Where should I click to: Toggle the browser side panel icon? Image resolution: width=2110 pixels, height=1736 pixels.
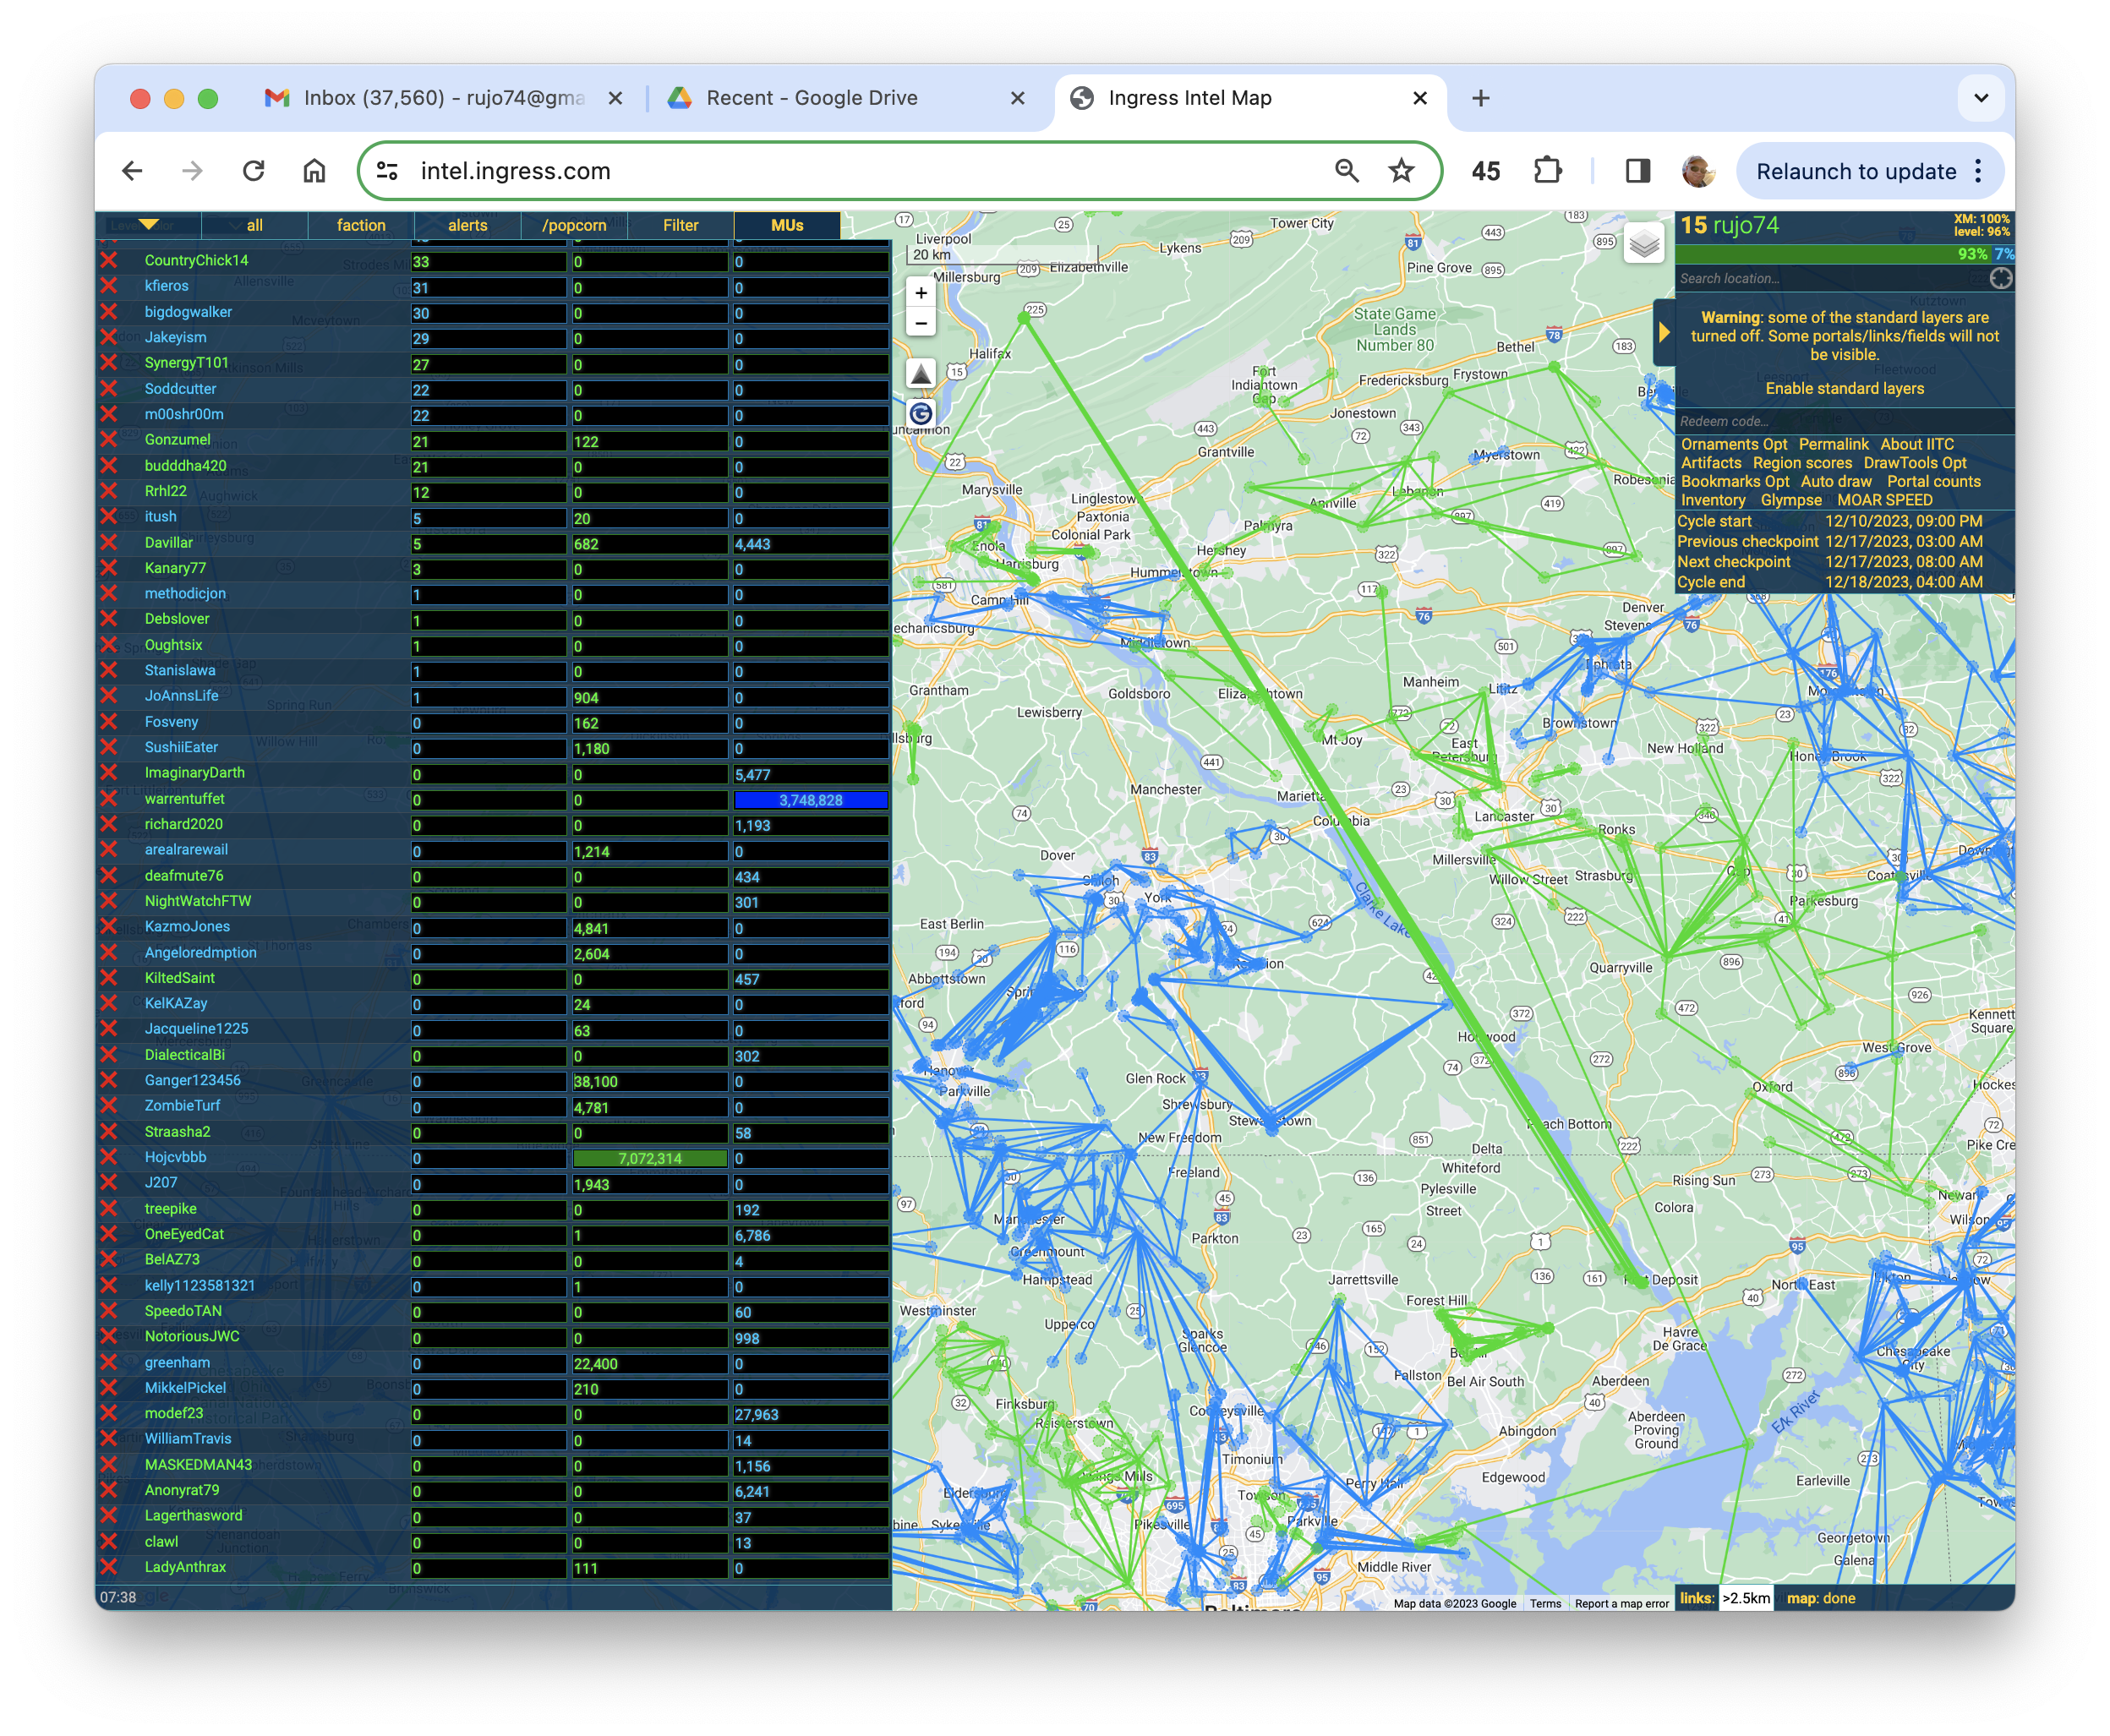(1637, 171)
